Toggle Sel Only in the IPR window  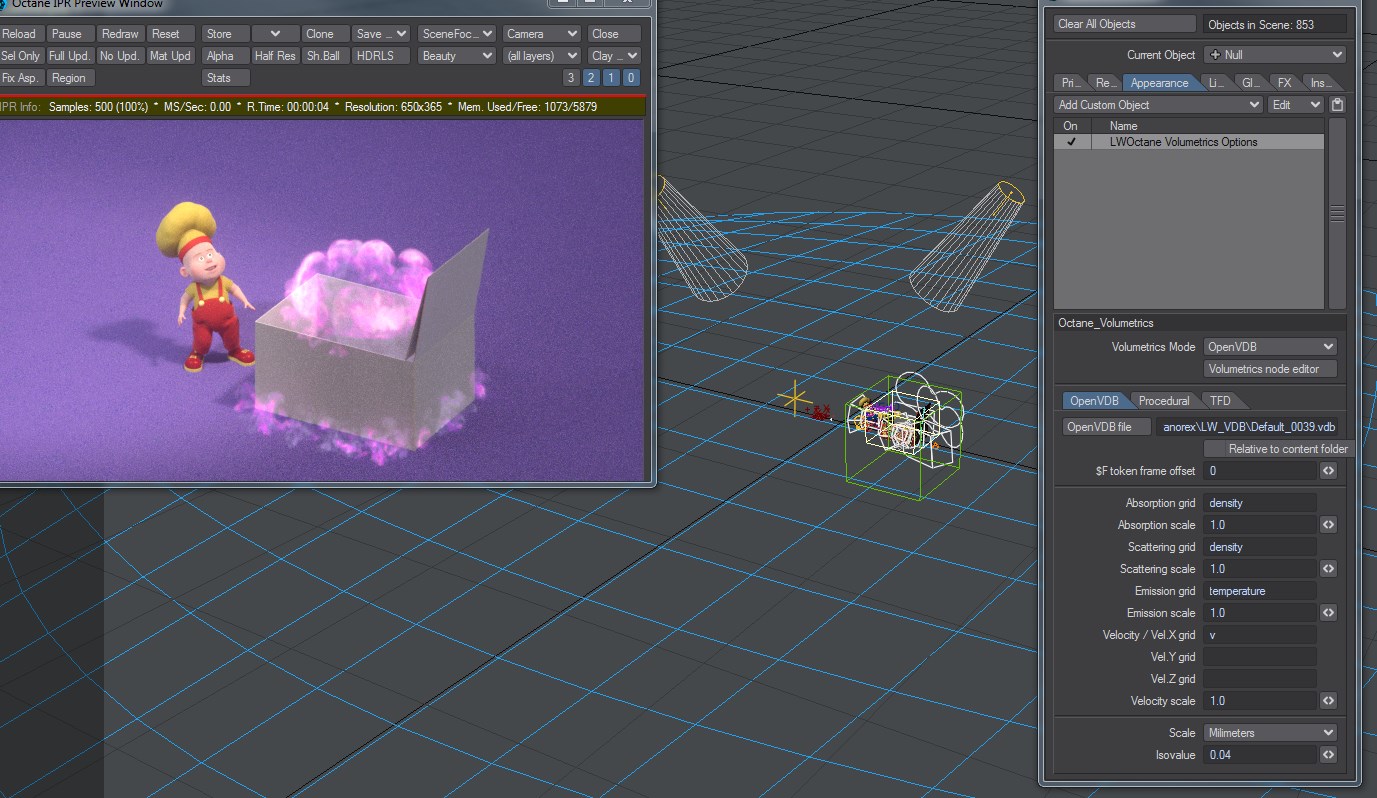[21, 56]
